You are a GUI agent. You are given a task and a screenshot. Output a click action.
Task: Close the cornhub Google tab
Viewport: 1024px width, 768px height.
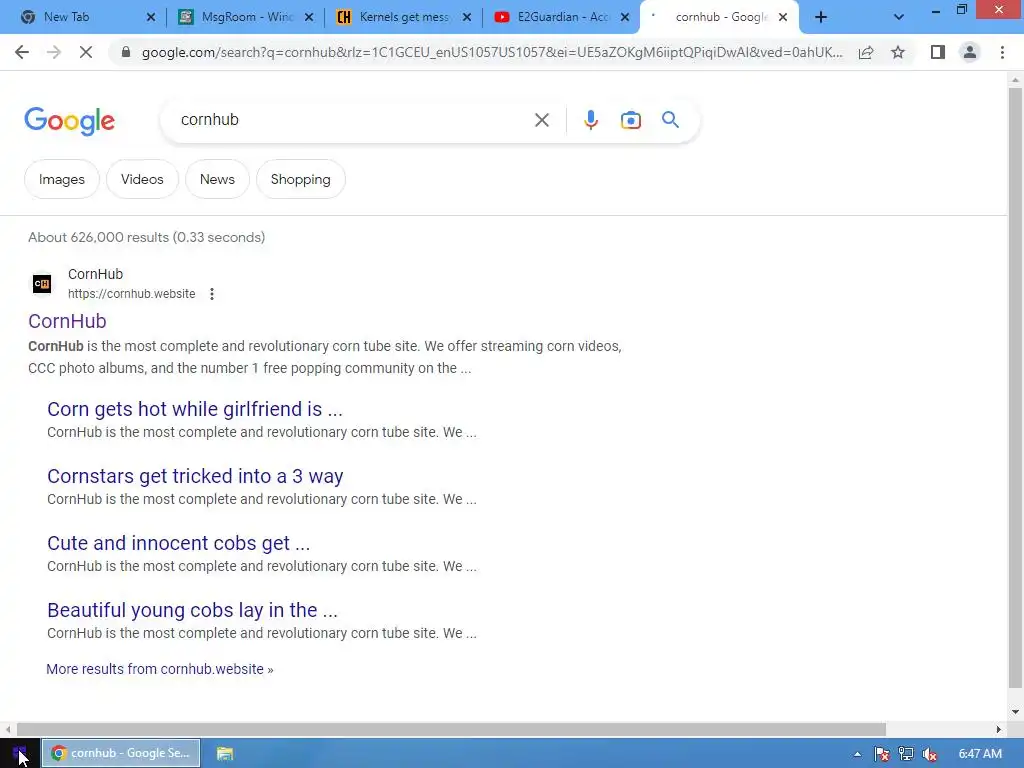pyautogui.click(x=783, y=18)
